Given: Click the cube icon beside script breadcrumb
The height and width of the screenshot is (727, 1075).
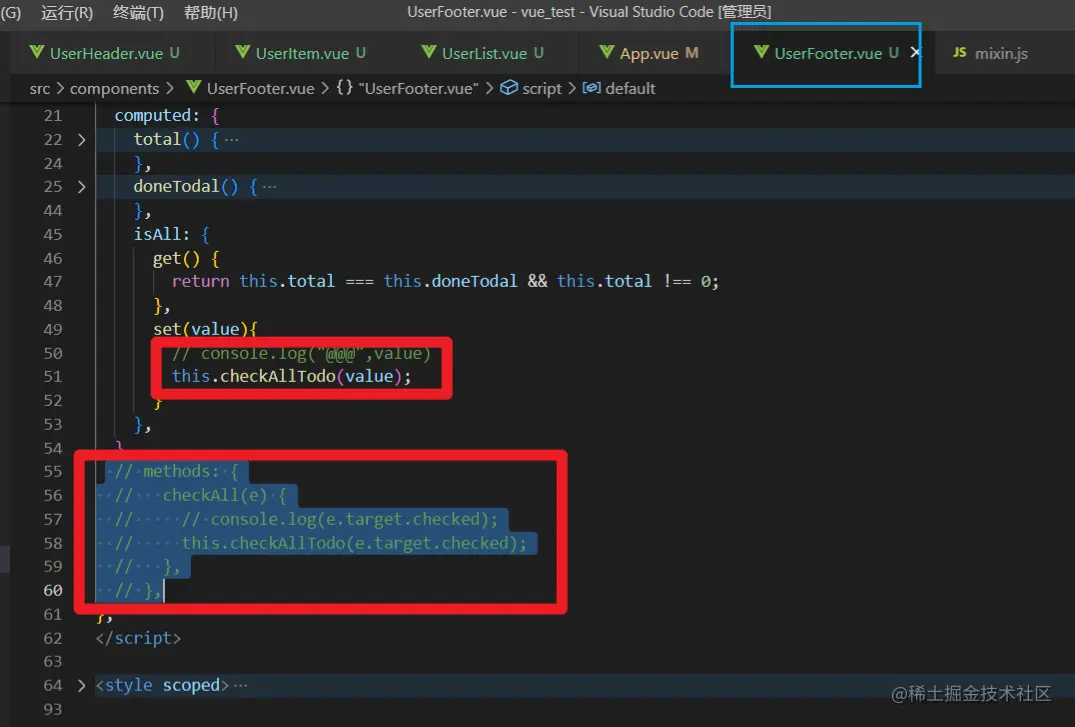Looking at the screenshot, I should (509, 88).
